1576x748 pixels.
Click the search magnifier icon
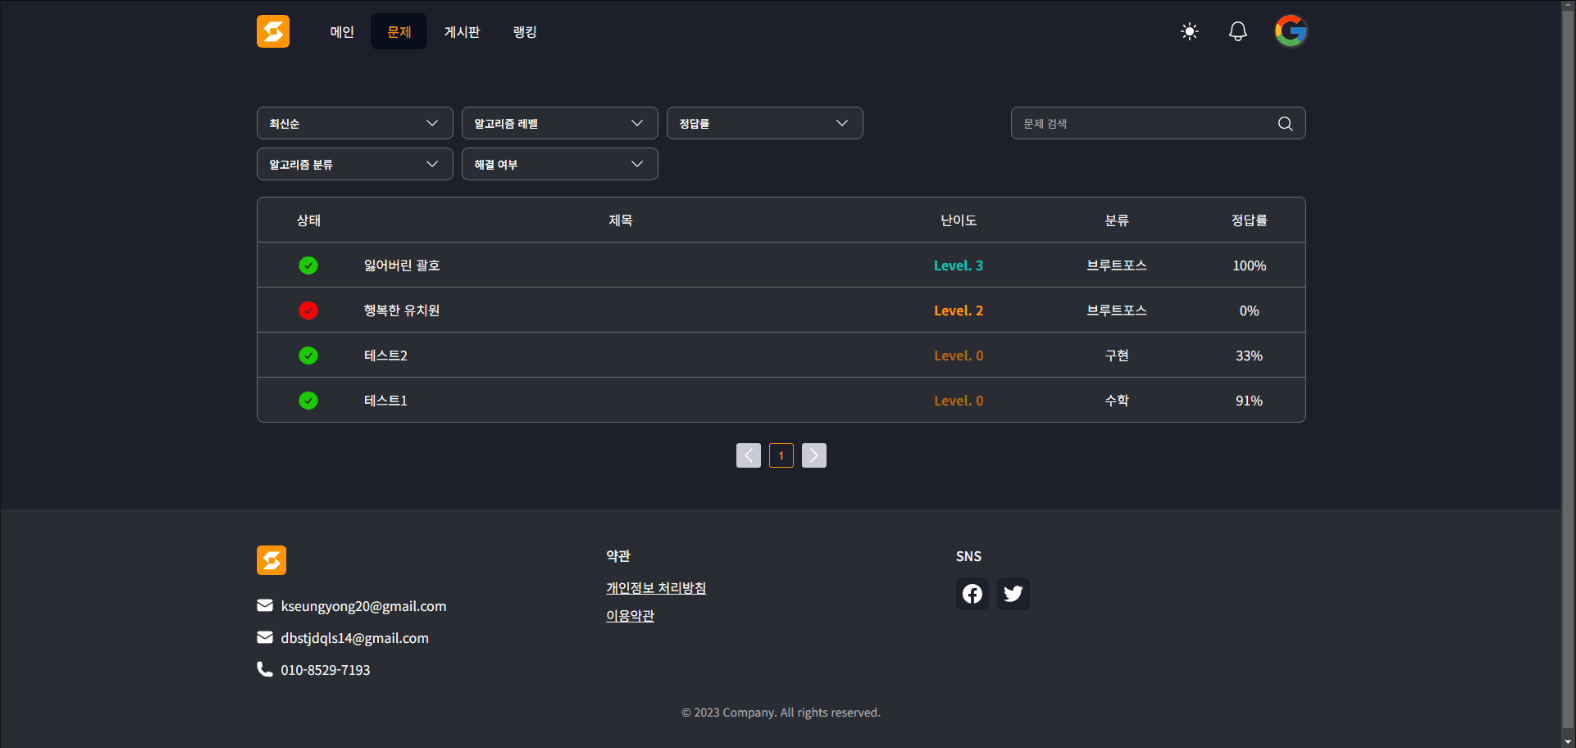pyautogui.click(x=1285, y=124)
